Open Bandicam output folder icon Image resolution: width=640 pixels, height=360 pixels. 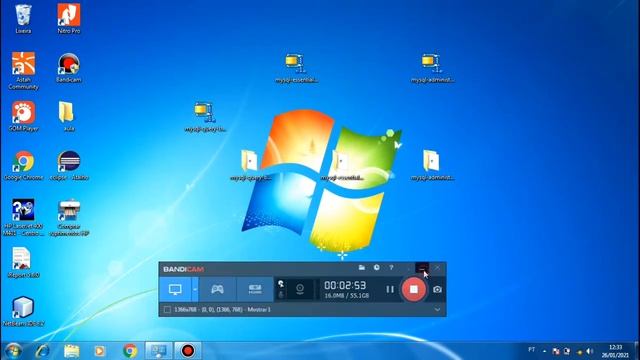362,267
